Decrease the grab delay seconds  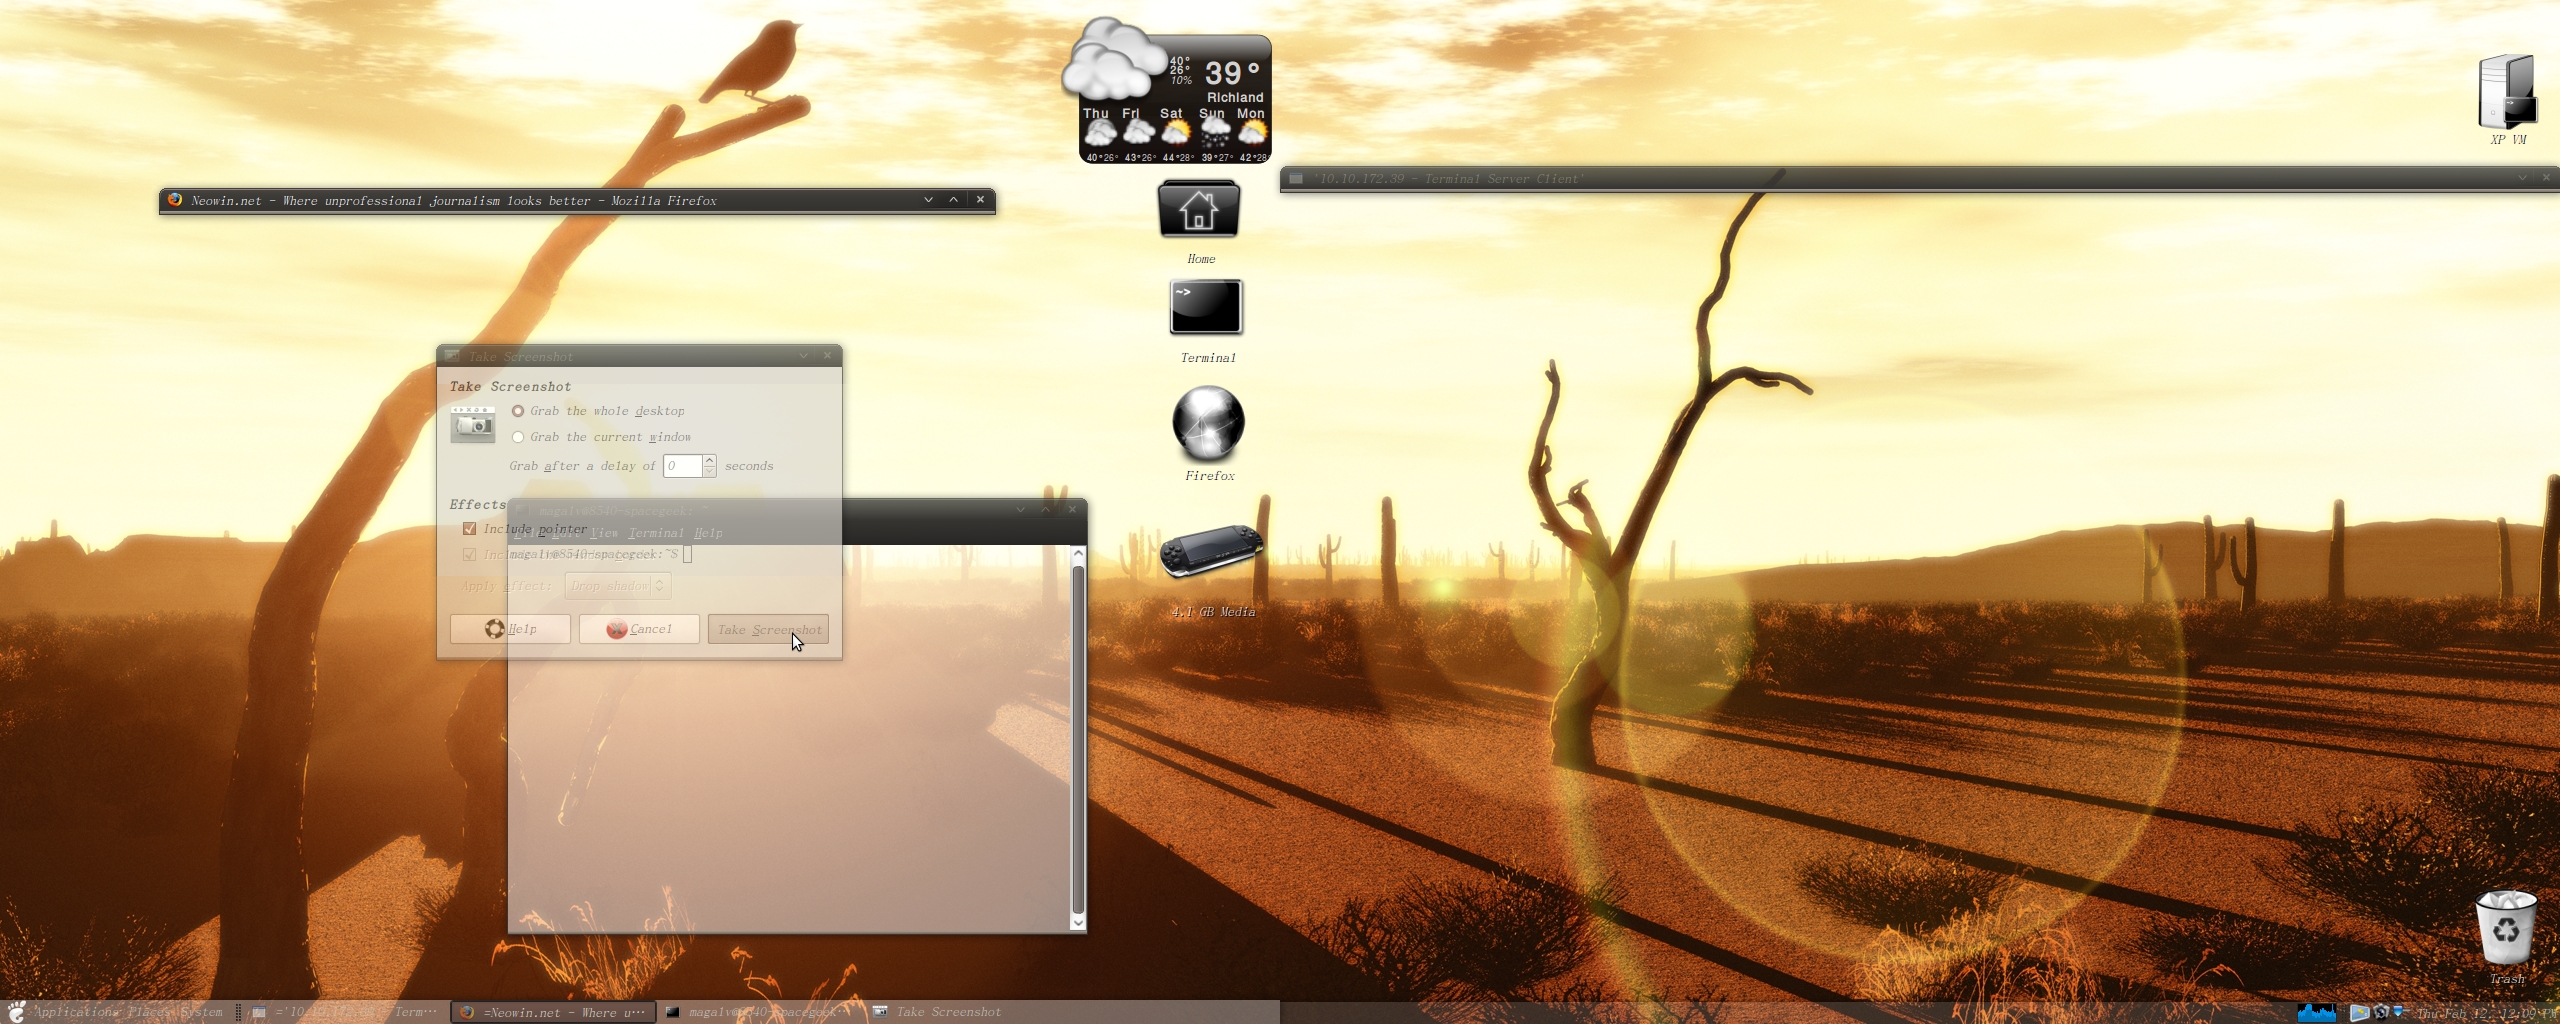[710, 471]
